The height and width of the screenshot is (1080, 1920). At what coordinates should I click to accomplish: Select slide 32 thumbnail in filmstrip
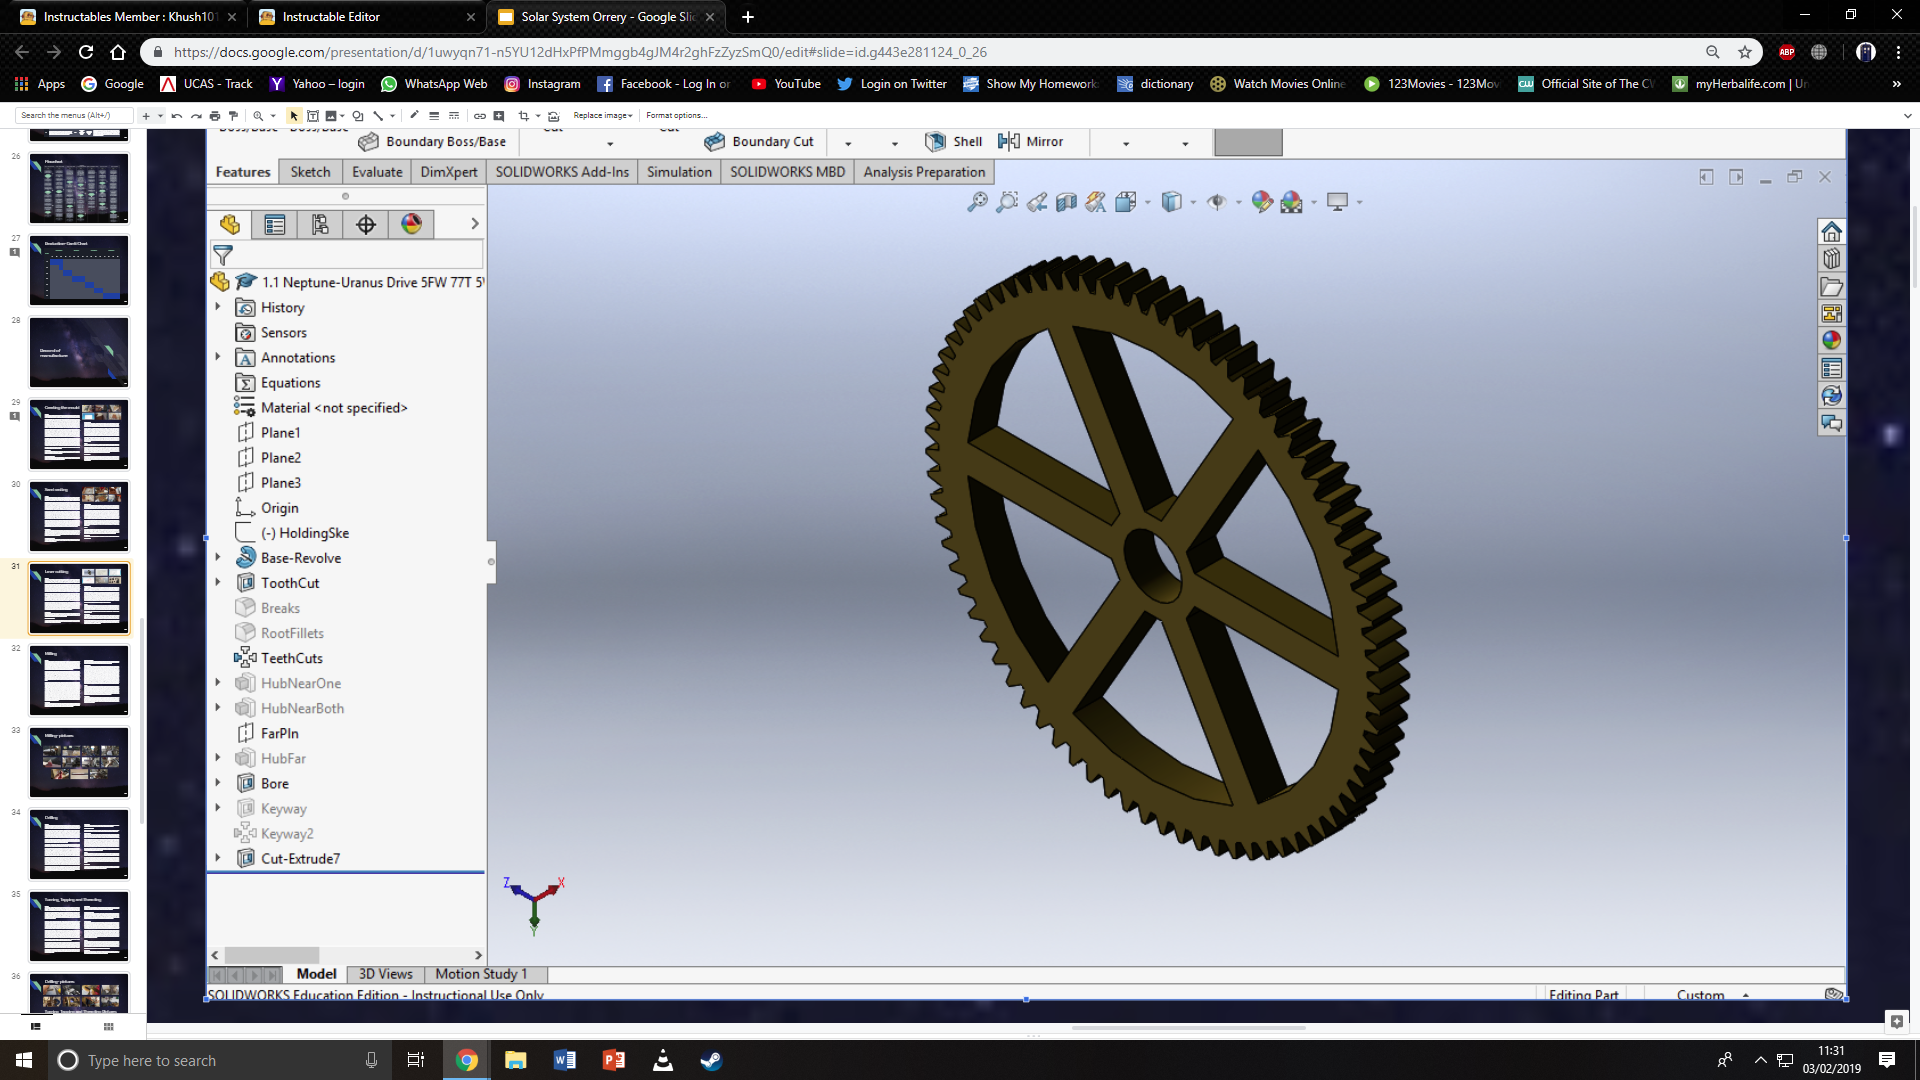(x=79, y=680)
